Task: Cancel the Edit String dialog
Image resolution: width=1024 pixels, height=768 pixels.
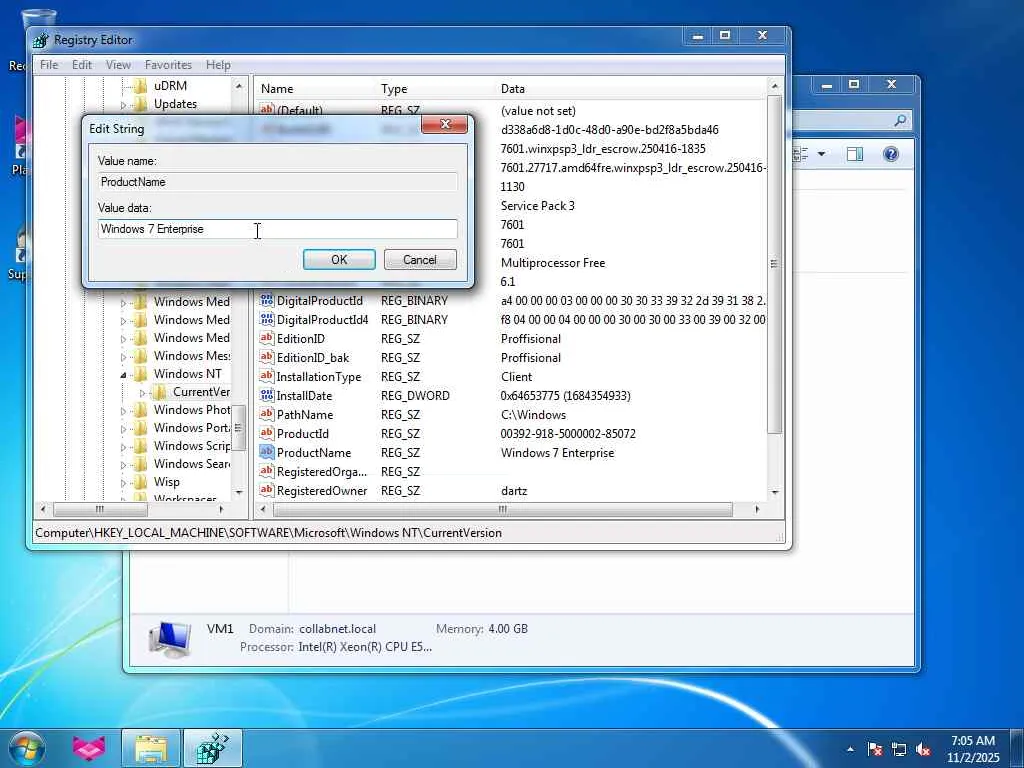Action: point(420,259)
